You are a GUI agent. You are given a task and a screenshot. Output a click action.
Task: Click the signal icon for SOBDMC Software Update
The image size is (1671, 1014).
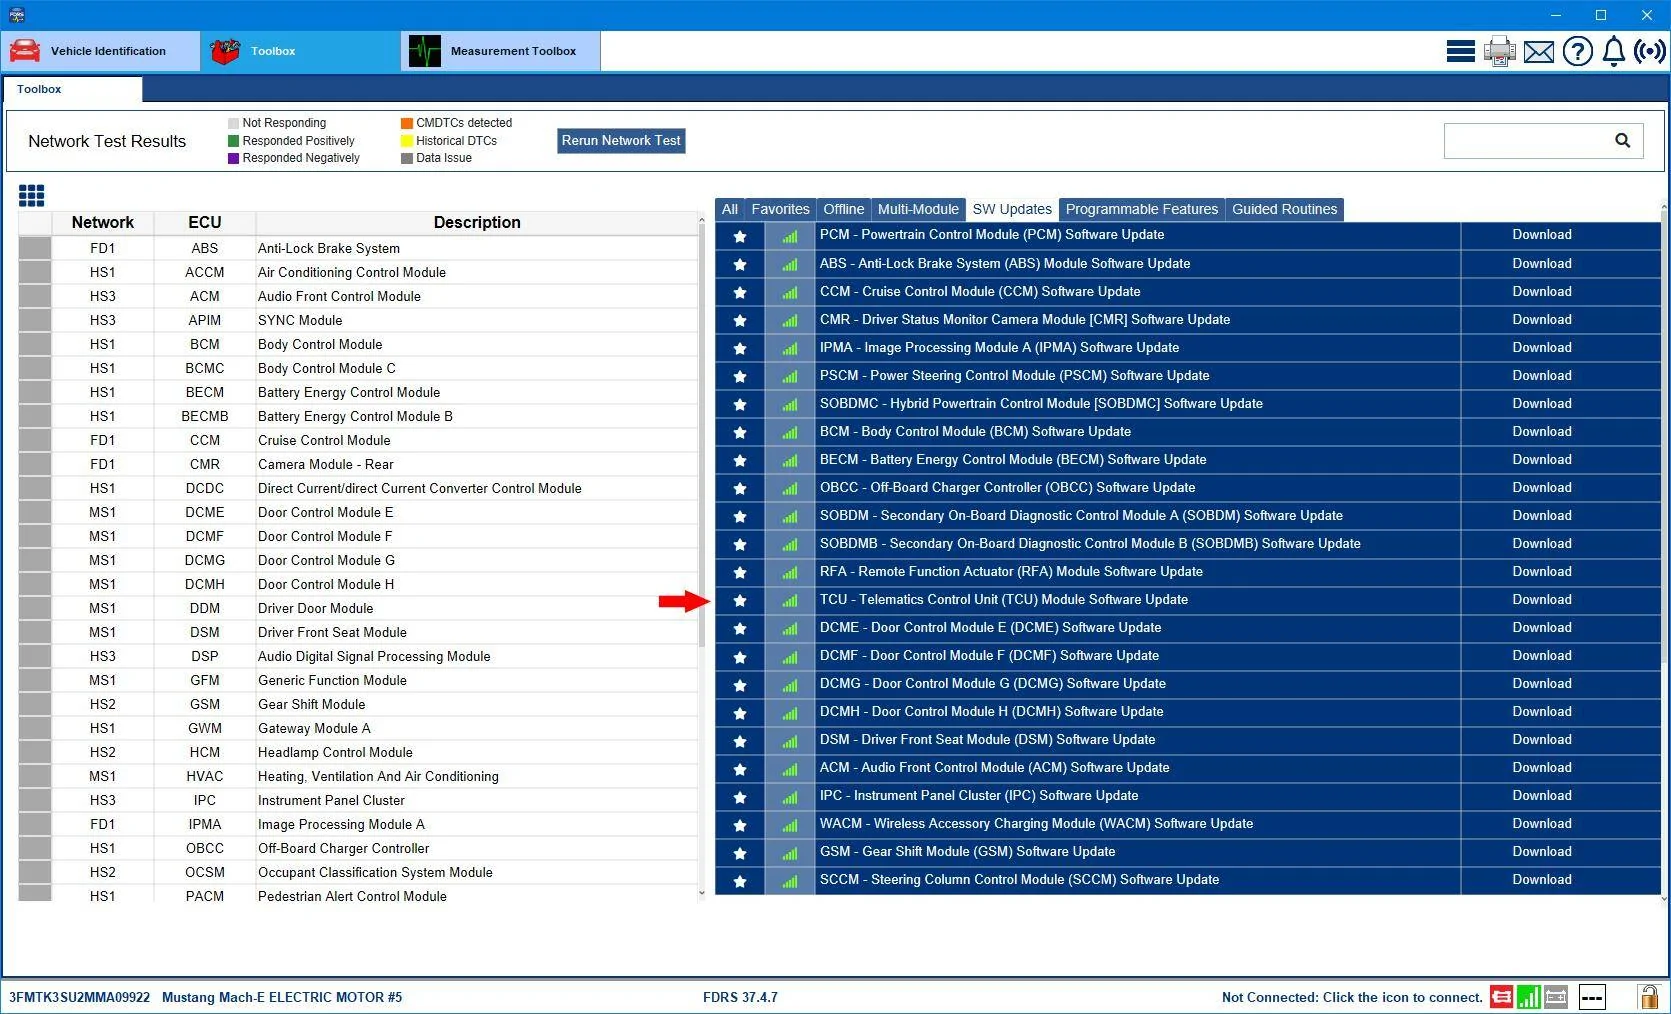pos(790,405)
